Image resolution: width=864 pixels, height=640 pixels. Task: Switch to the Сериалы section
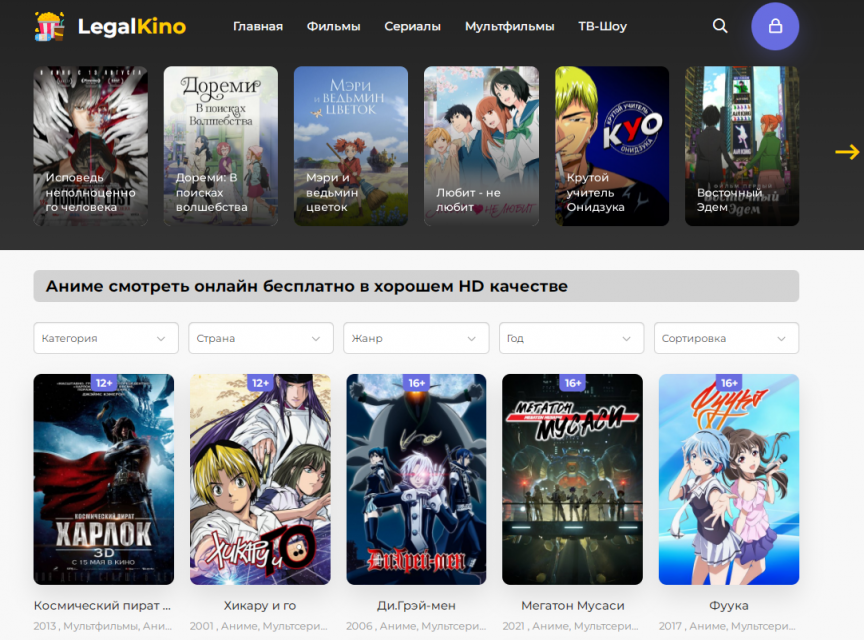point(412,26)
